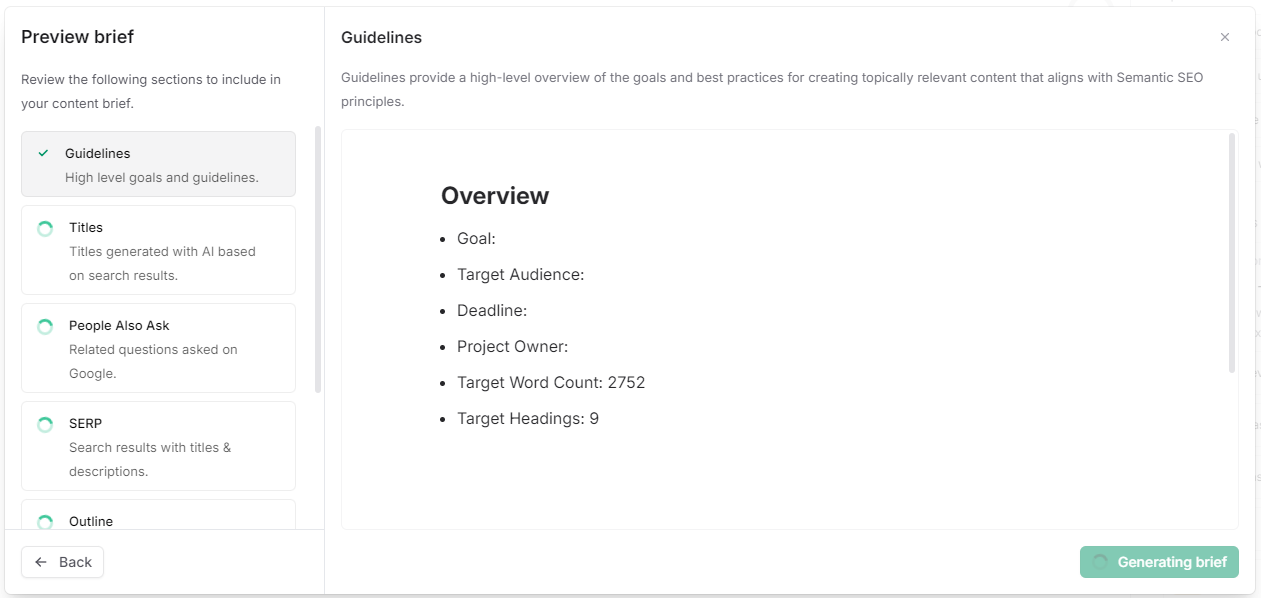Click the Back button
This screenshot has height=598, width=1261.
(x=62, y=561)
